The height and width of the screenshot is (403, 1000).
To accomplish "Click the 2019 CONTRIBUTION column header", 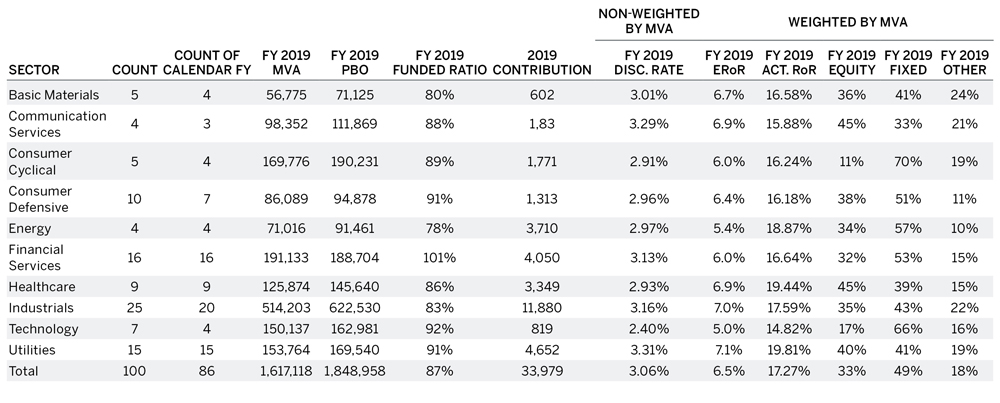I will click(543, 62).
